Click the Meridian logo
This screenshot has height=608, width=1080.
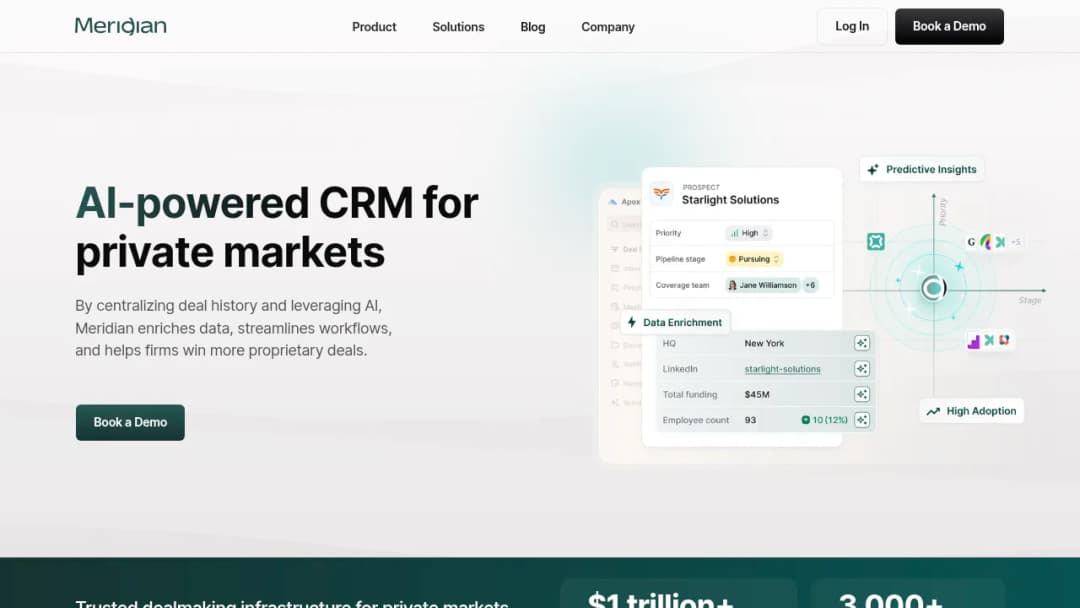coord(121,26)
